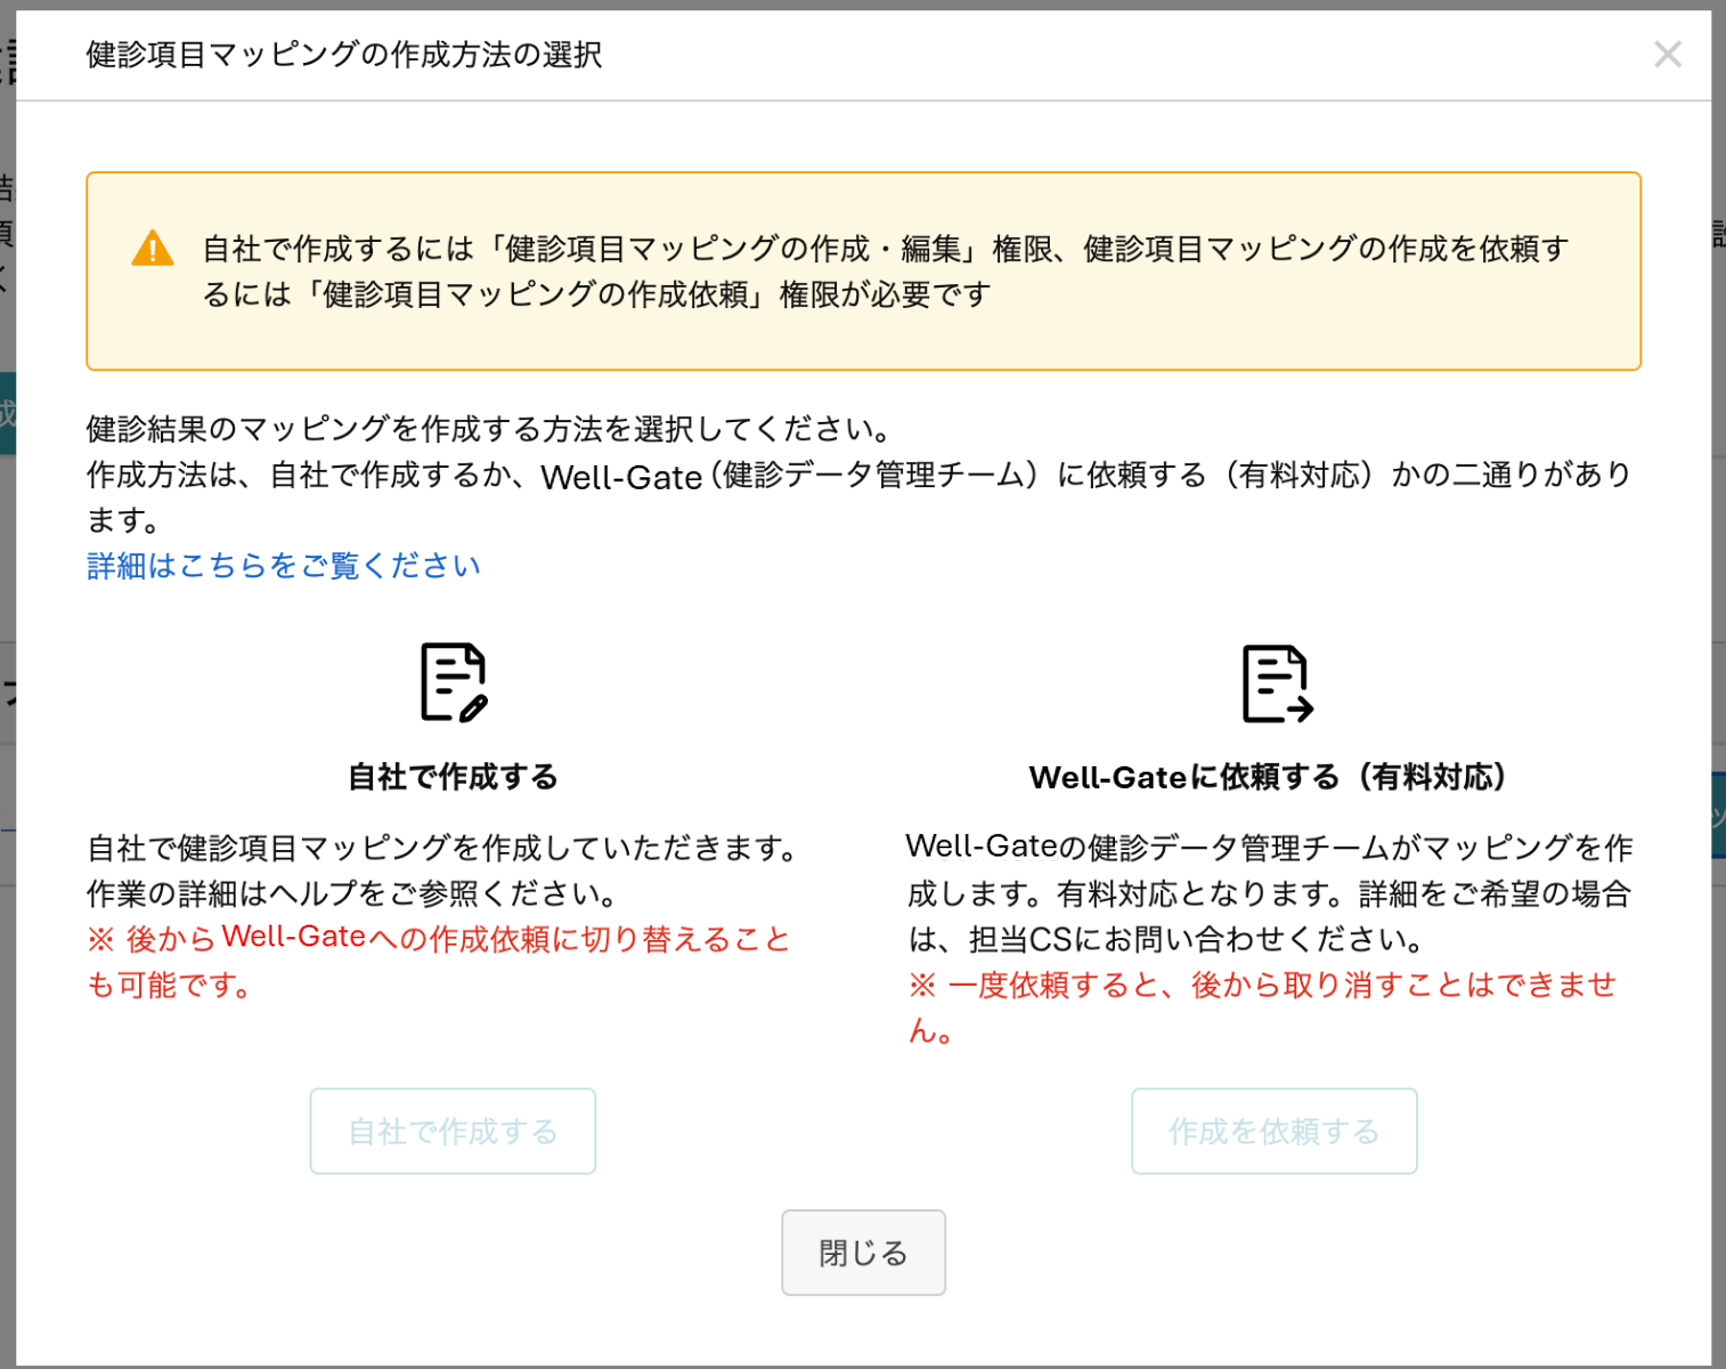The image size is (1726, 1369).
Task: Click the Well-Gate data team description text
Action: [x=1270, y=893]
